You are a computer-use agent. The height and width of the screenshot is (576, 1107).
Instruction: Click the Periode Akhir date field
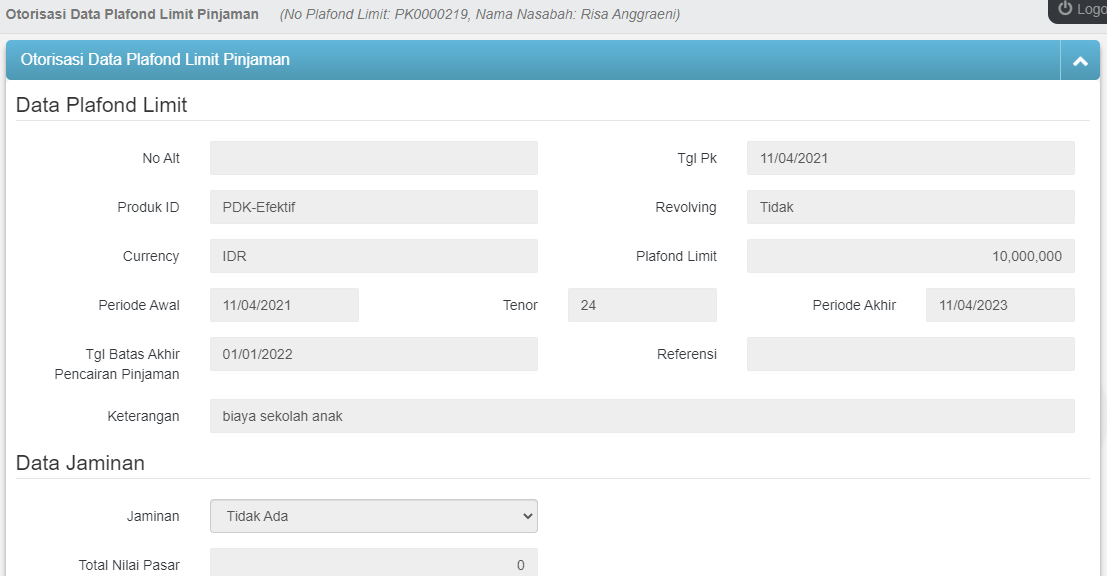pos(1000,305)
